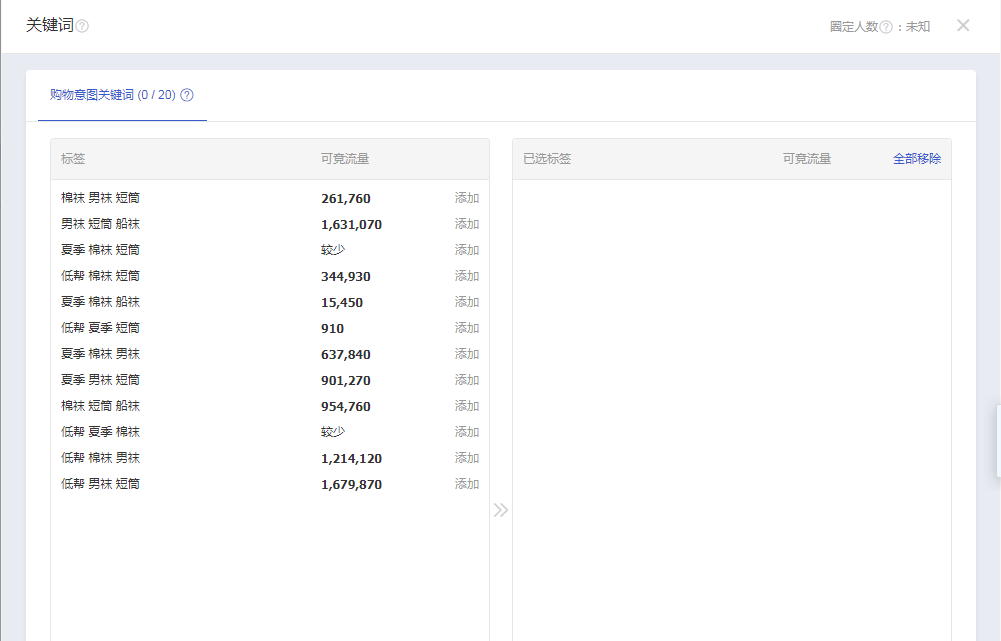The height and width of the screenshot is (641, 1001).
Task: Click the traffic value 1,679,870
Action: (x=352, y=485)
